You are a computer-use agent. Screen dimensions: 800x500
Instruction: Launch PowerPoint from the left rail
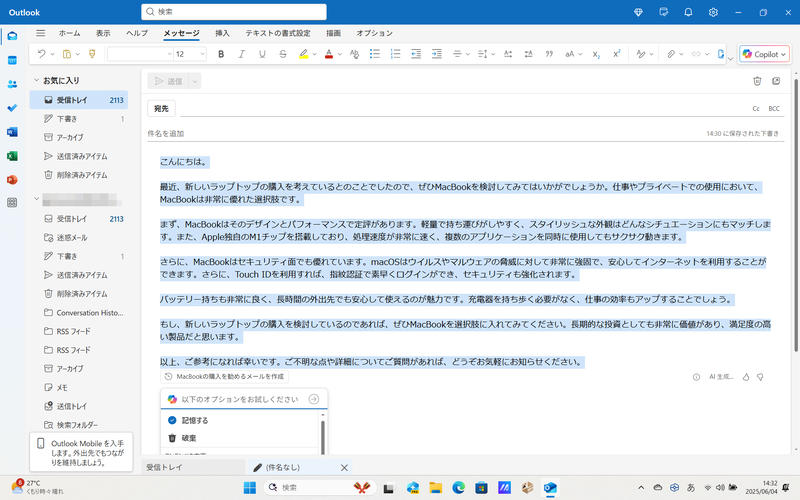pos(12,180)
